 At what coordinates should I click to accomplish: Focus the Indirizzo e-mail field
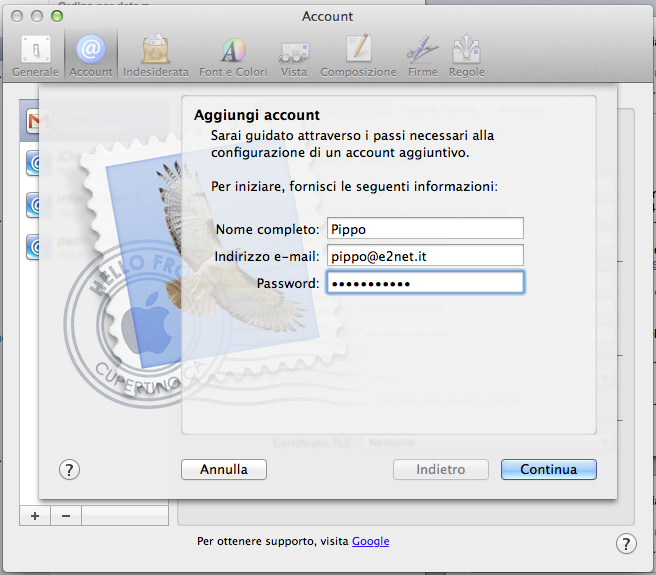(x=425, y=256)
